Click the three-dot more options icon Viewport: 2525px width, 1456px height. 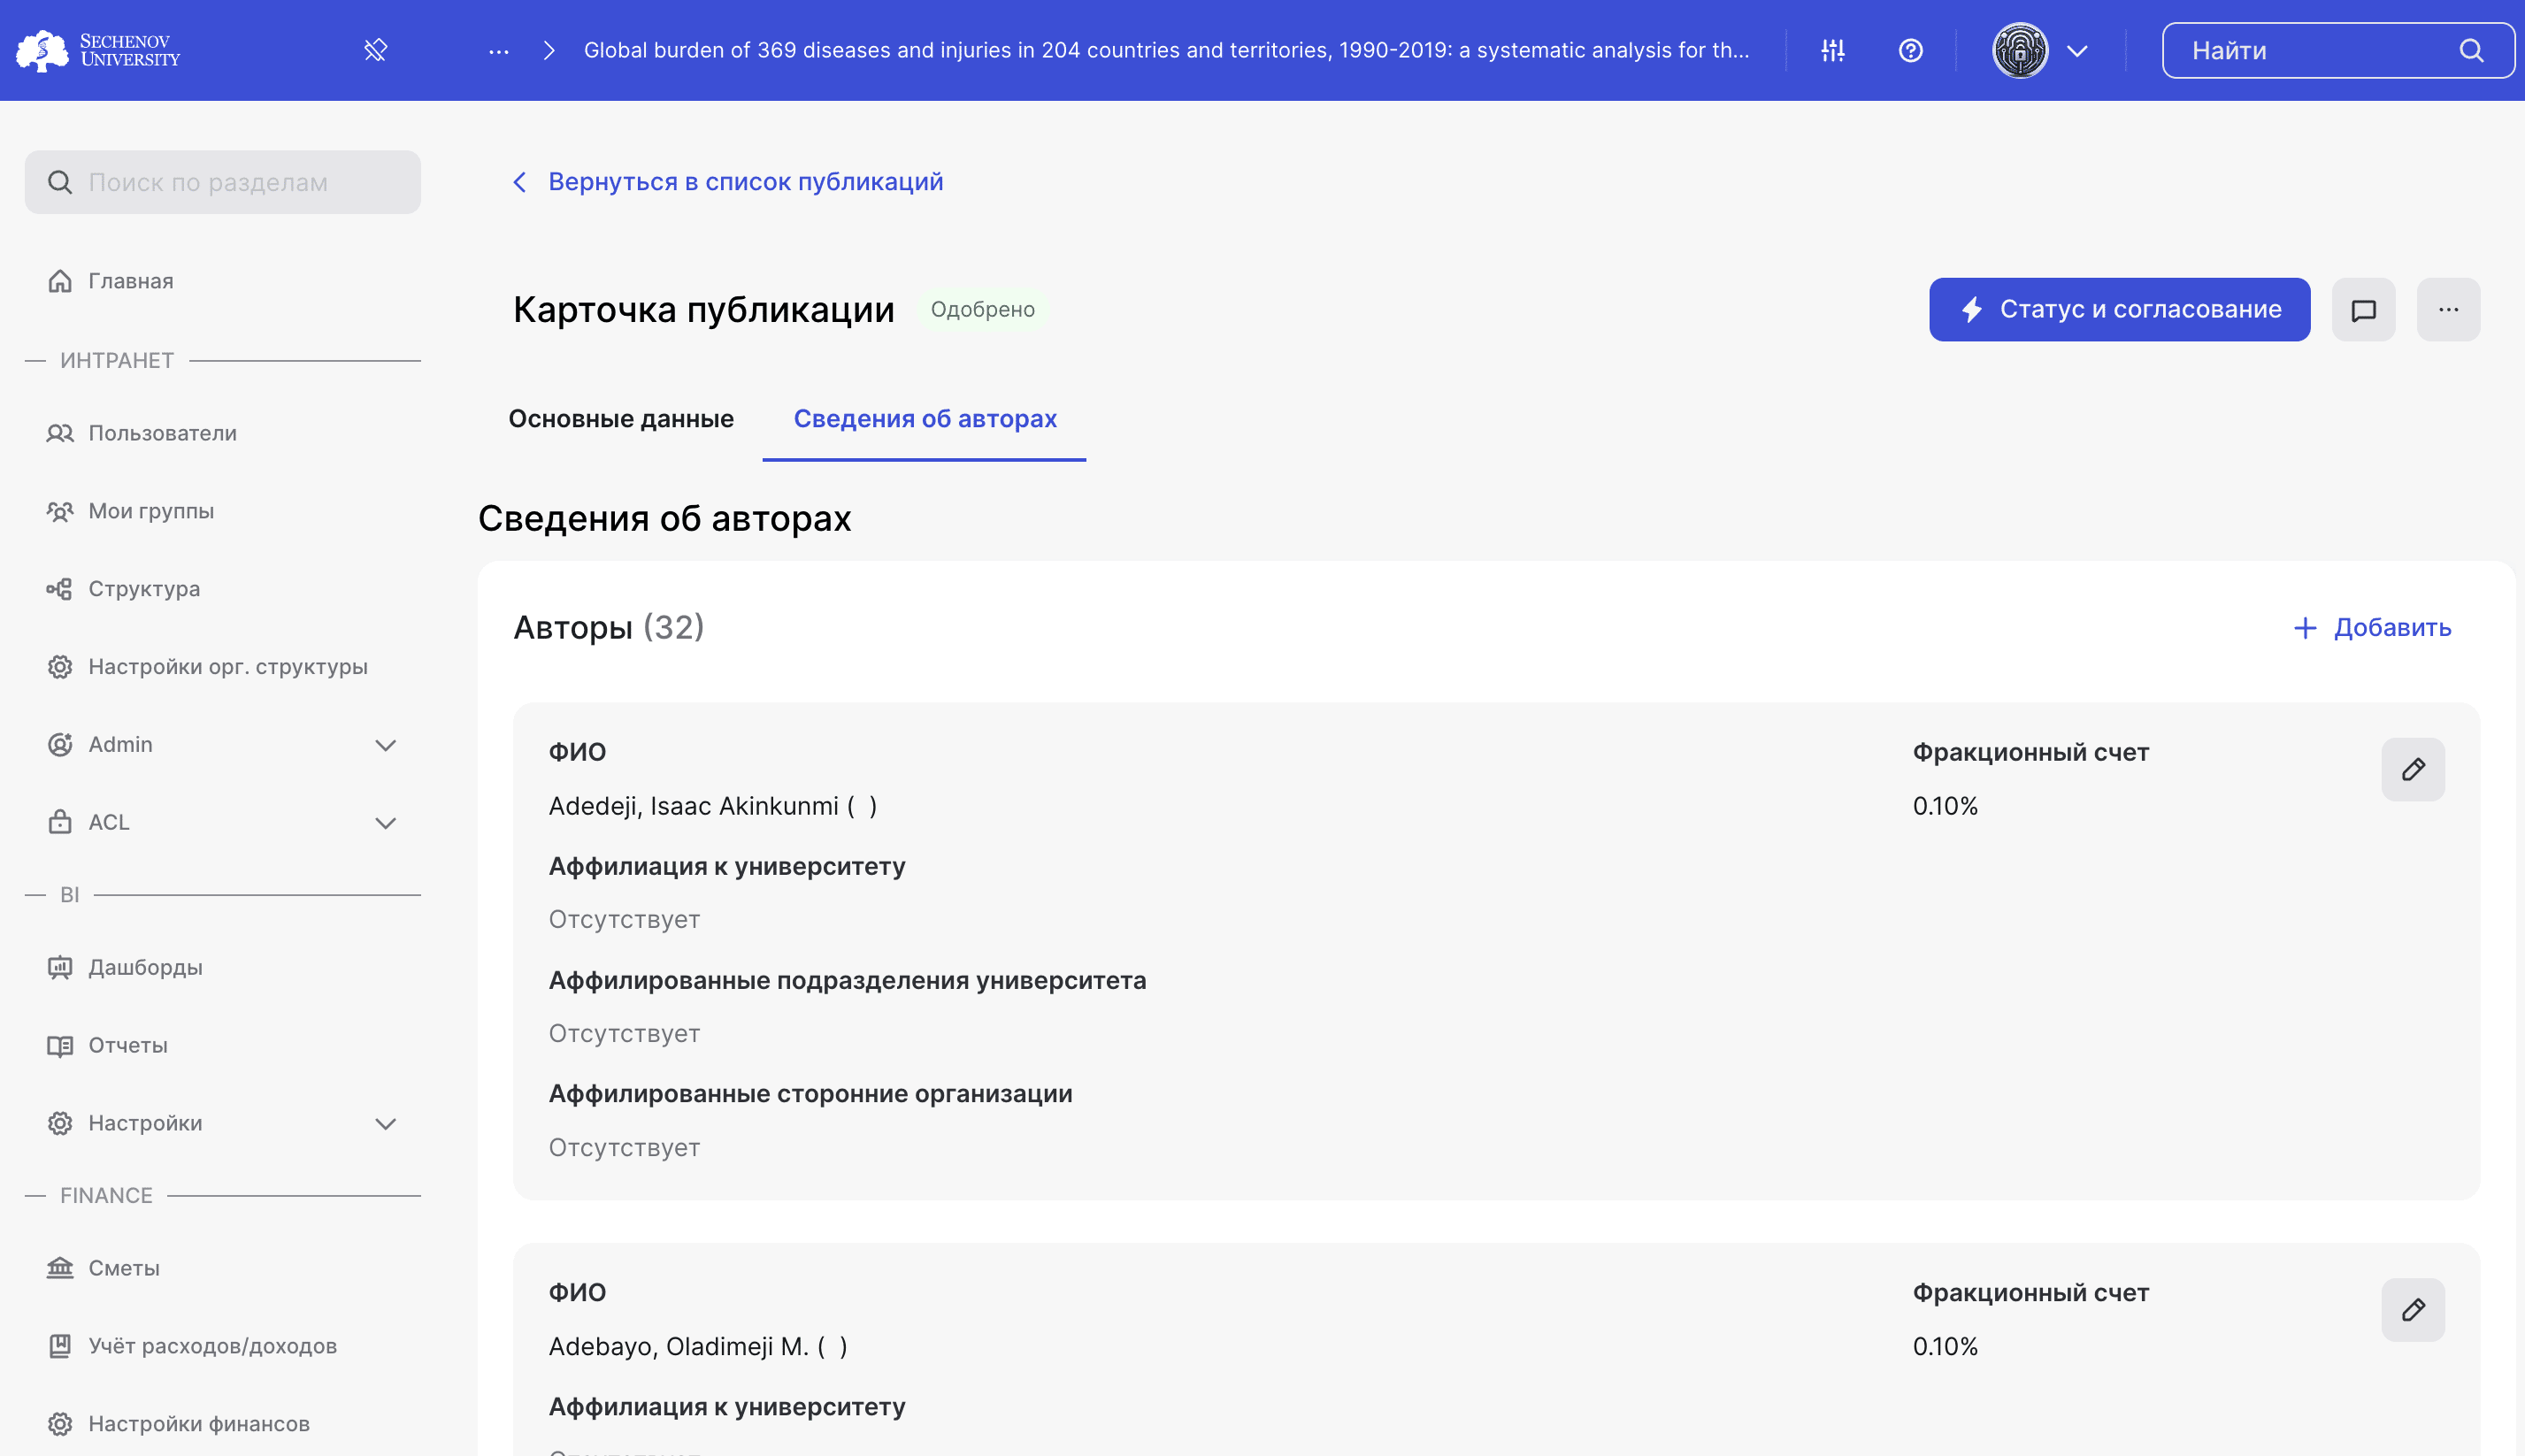[2449, 309]
